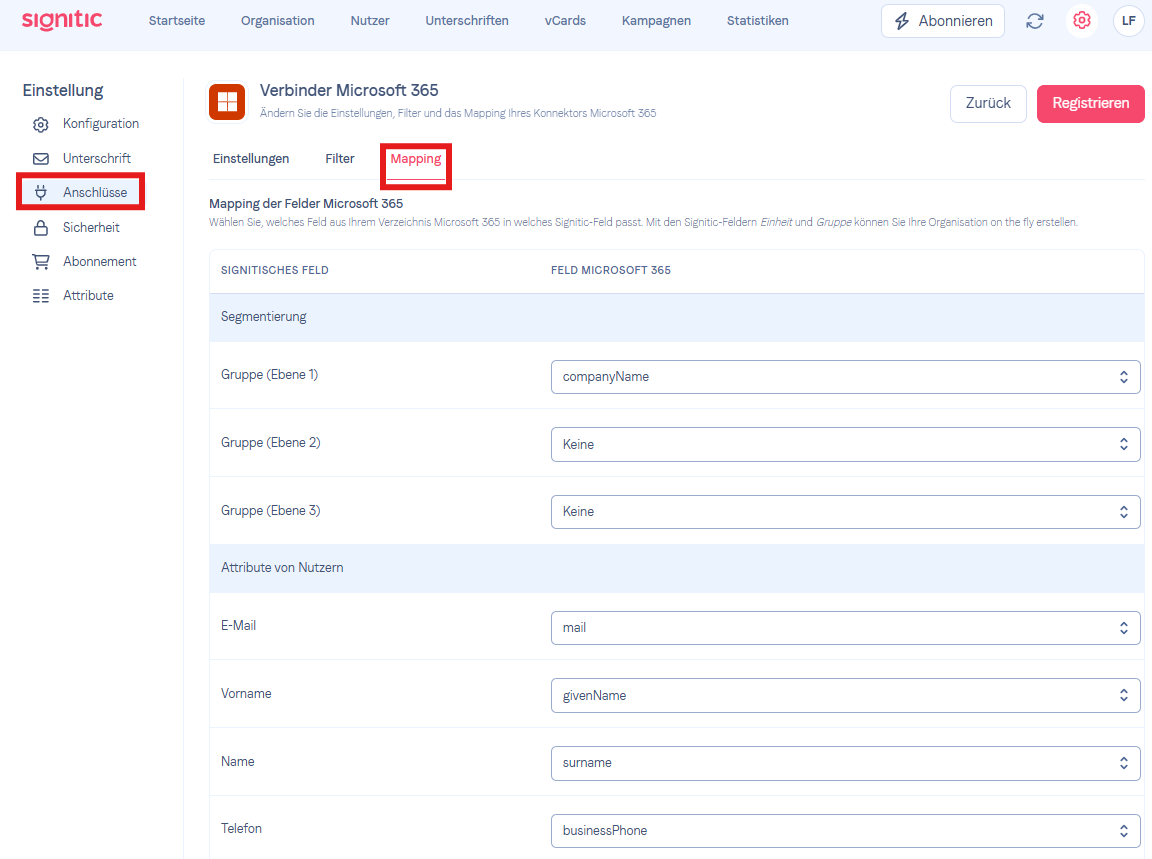
Task: Switch to the Filter tab
Action: click(339, 159)
